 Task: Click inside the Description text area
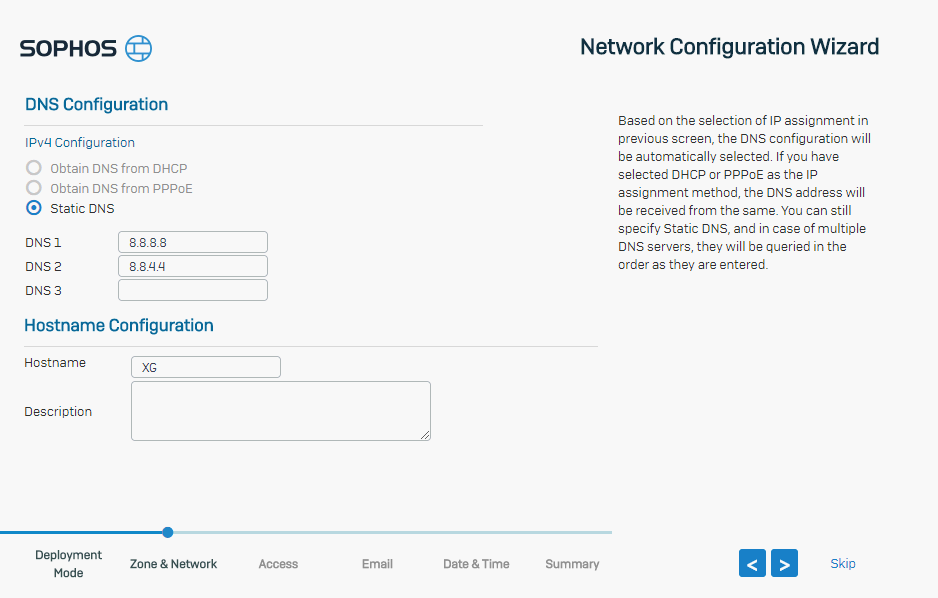[281, 411]
